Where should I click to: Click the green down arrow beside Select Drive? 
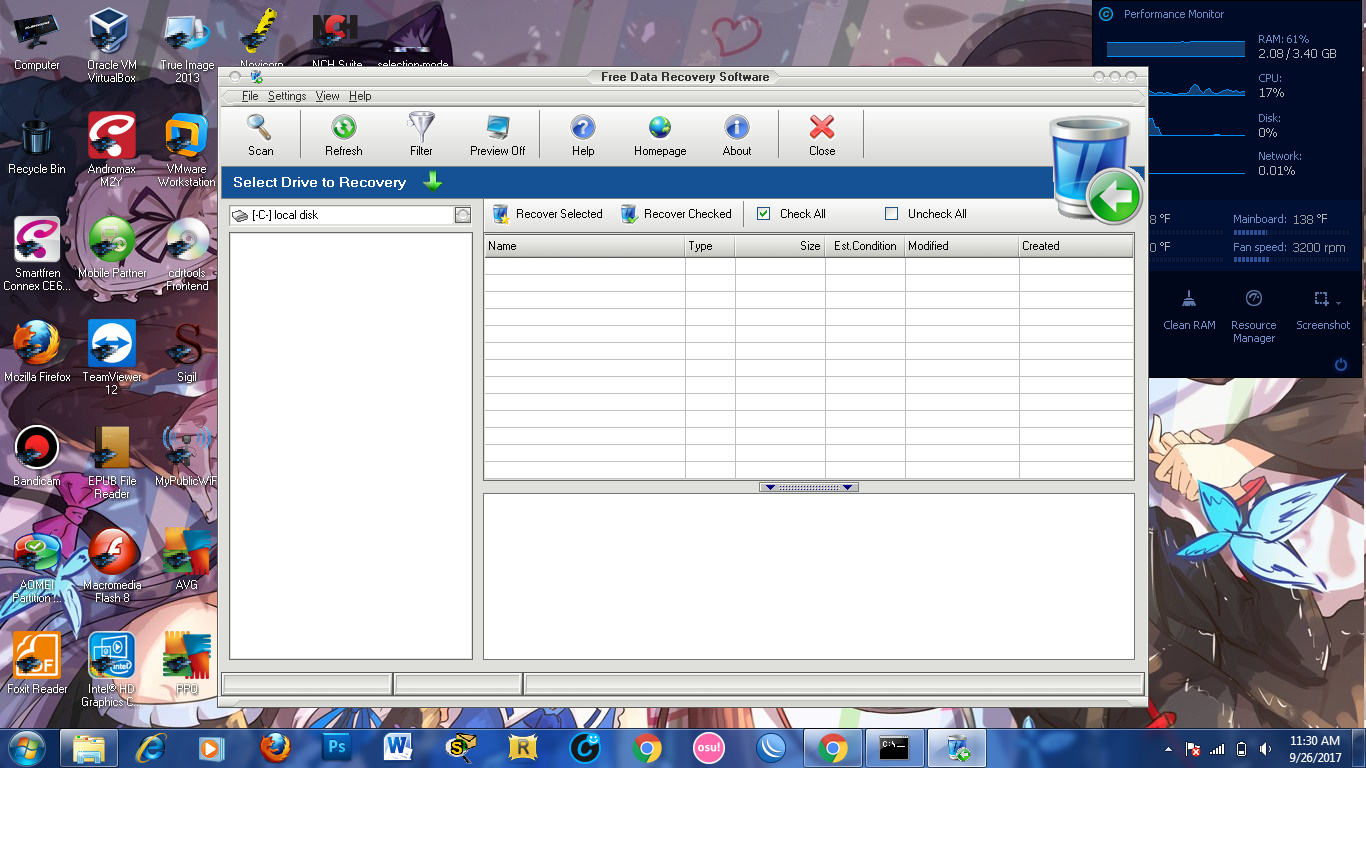click(x=432, y=181)
